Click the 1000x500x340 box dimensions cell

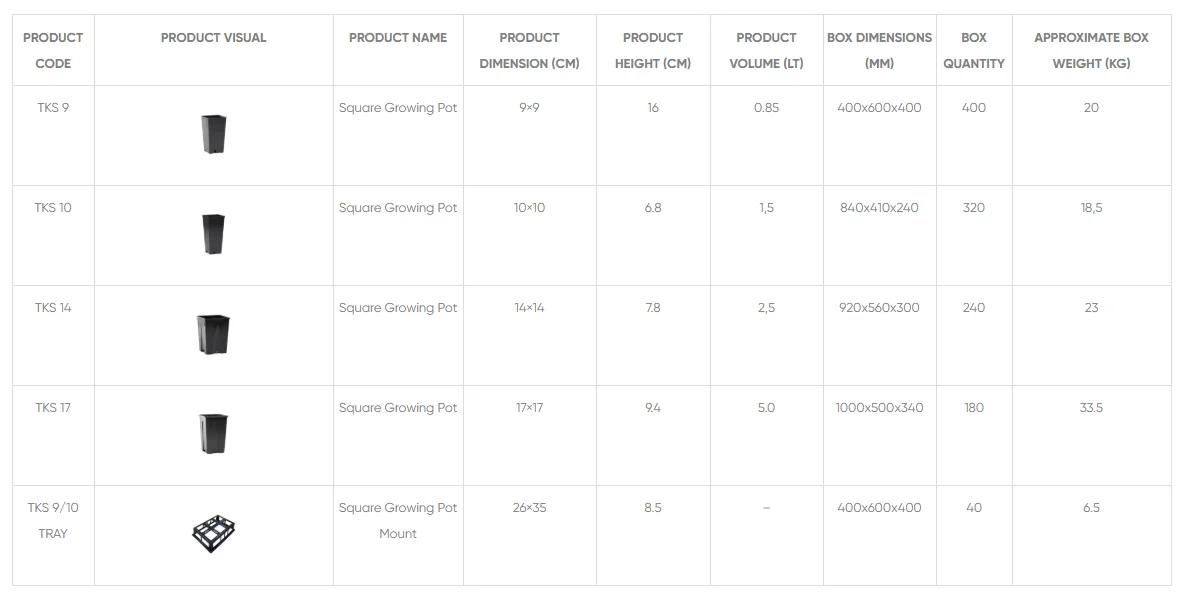(x=879, y=408)
